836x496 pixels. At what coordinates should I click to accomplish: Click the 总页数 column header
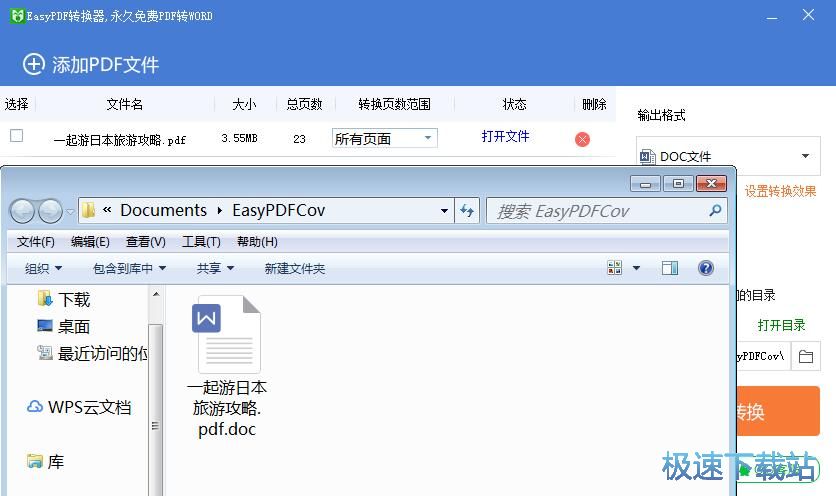click(304, 104)
